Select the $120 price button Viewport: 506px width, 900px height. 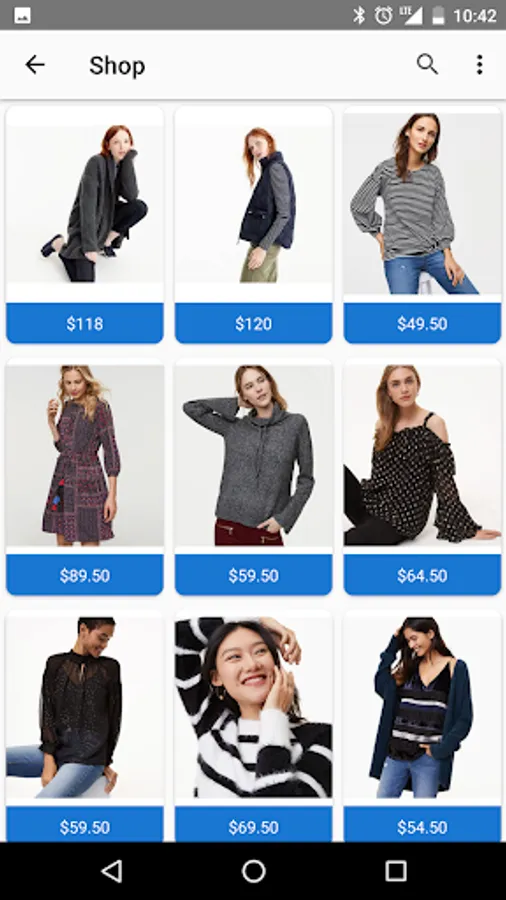(254, 323)
